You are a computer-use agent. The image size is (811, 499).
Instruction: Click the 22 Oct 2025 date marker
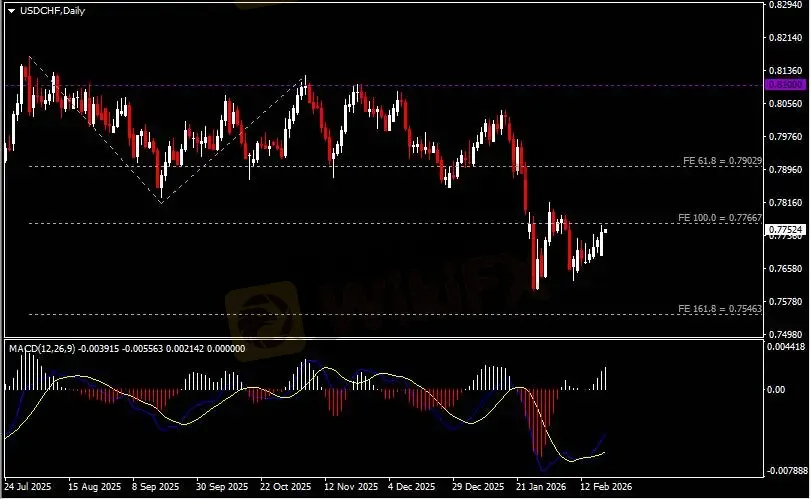point(285,487)
